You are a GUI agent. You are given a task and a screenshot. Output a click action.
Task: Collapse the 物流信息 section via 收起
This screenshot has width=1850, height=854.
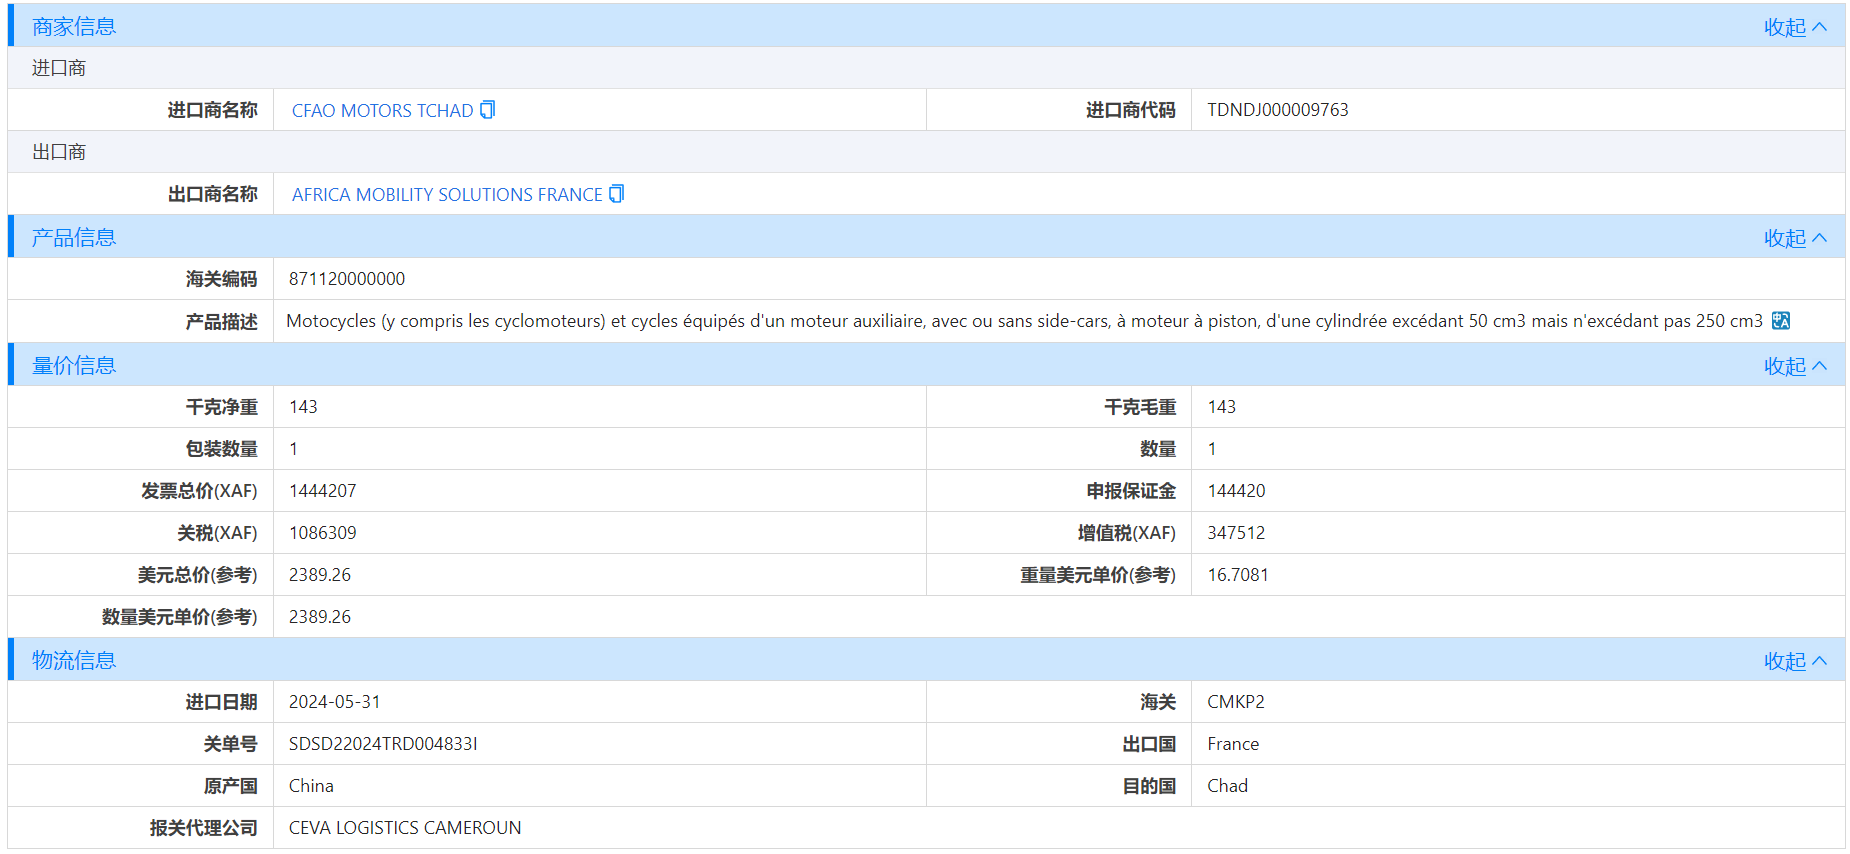(x=1794, y=661)
